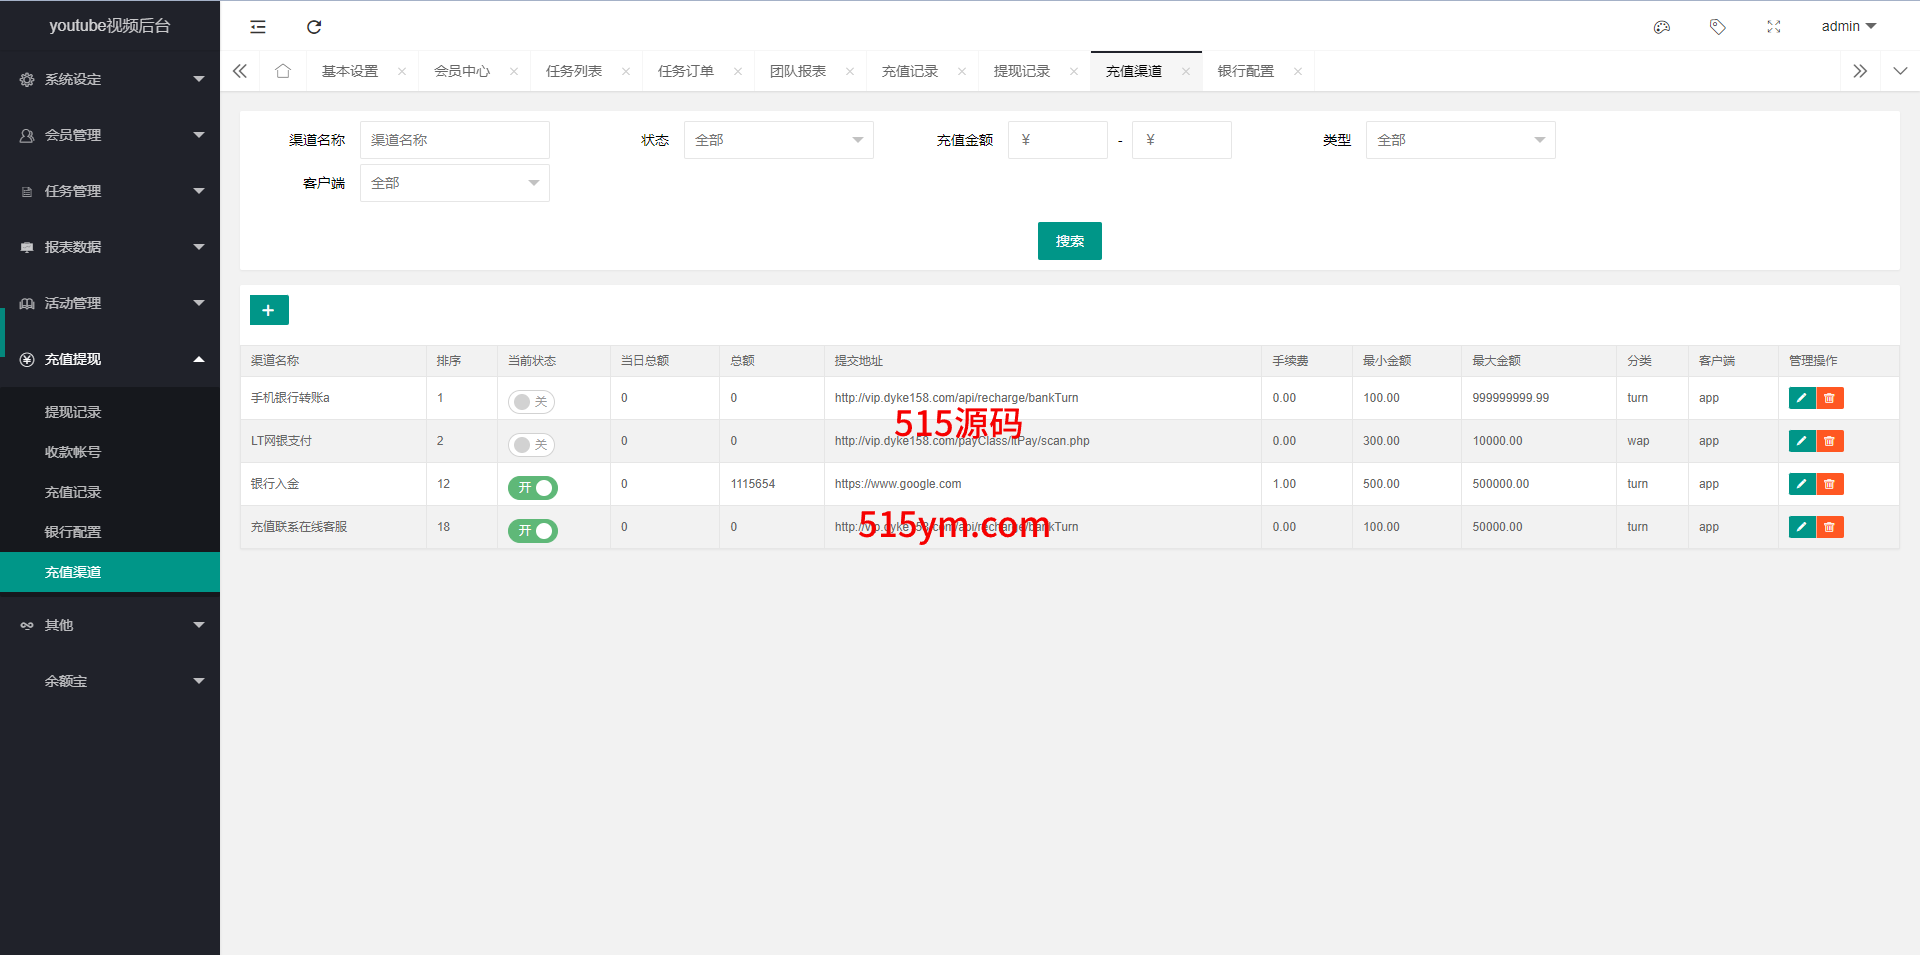
Task: Click the tag note icon in header
Action: (1717, 27)
